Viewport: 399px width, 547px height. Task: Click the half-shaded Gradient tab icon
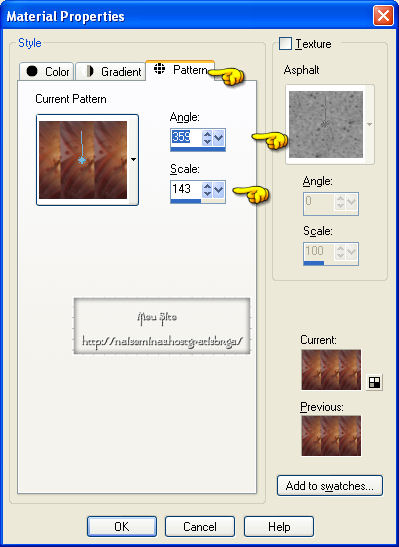tap(90, 71)
